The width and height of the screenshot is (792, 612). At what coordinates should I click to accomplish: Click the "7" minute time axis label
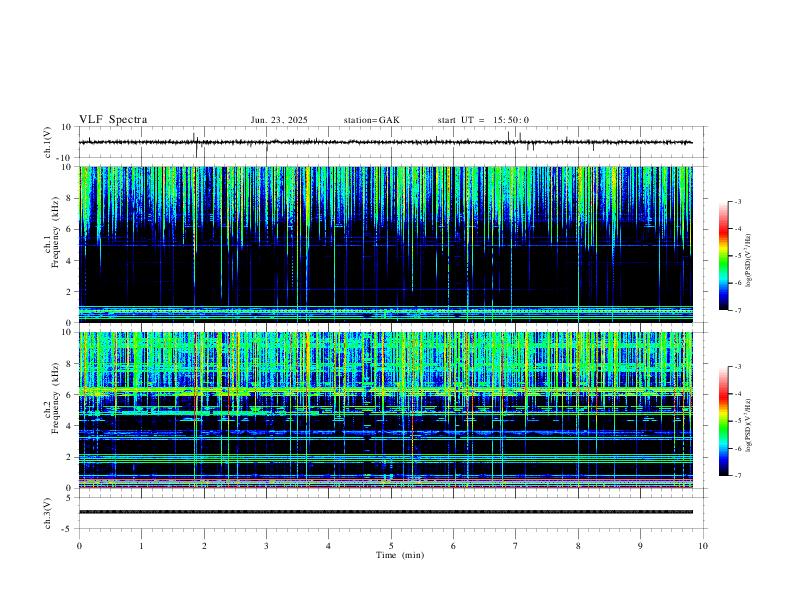tap(516, 546)
